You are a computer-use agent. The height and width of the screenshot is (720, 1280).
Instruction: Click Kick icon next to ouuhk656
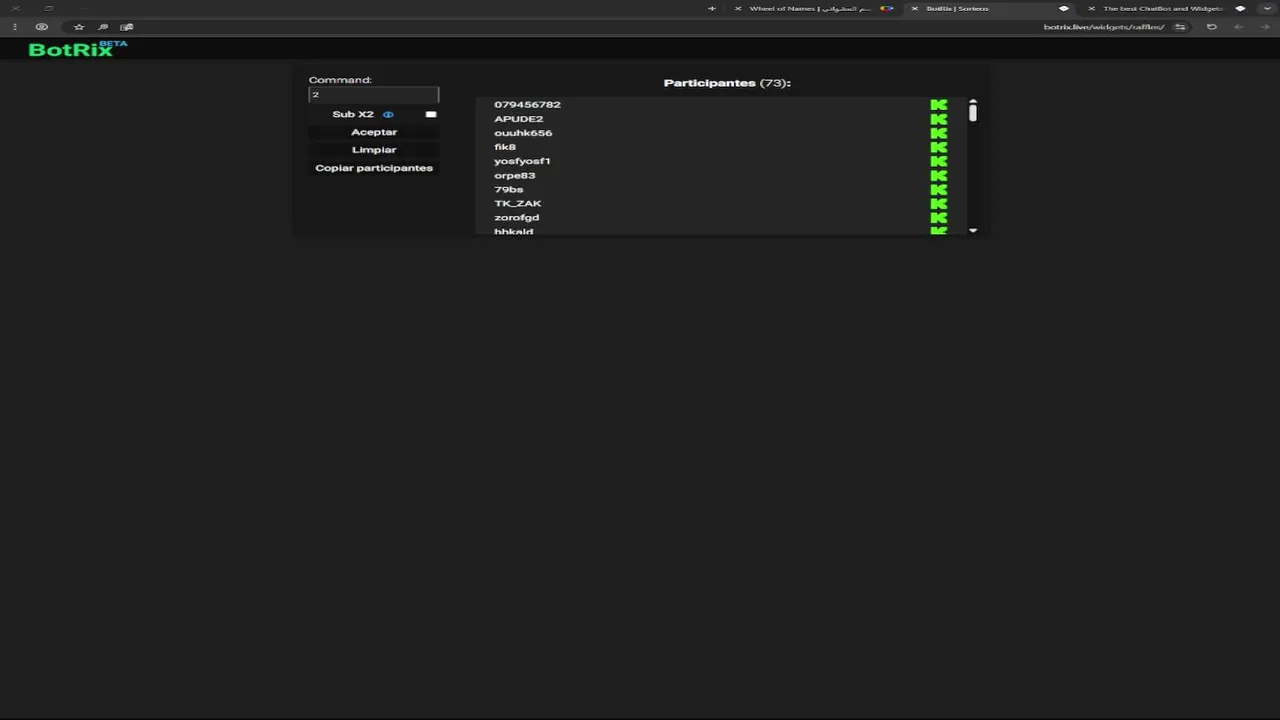click(x=938, y=133)
